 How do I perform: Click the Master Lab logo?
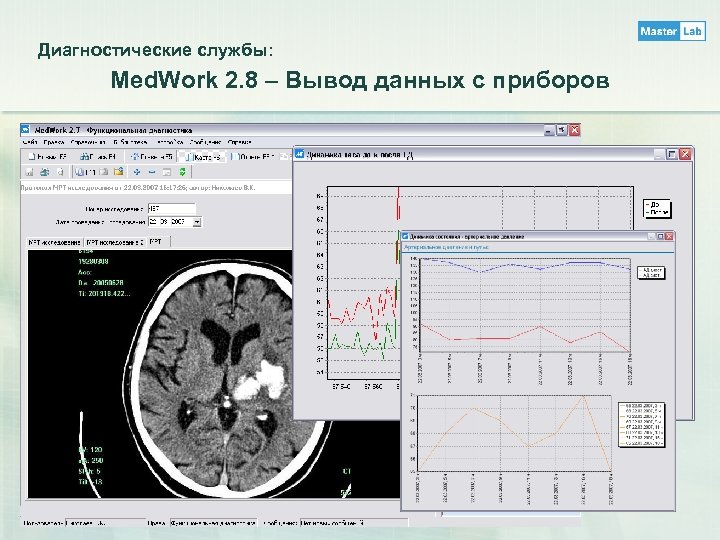click(x=672, y=31)
